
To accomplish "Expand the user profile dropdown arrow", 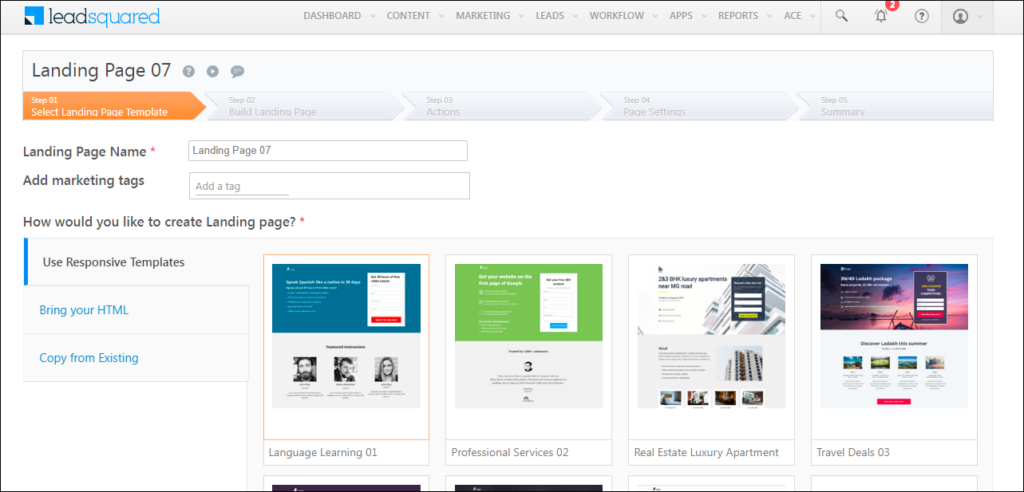I will click(980, 17).
